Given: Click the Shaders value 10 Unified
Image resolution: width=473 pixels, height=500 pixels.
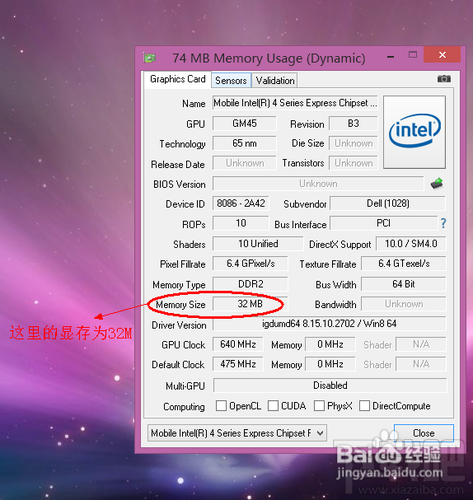Looking at the screenshot, I should coord(258,244).
